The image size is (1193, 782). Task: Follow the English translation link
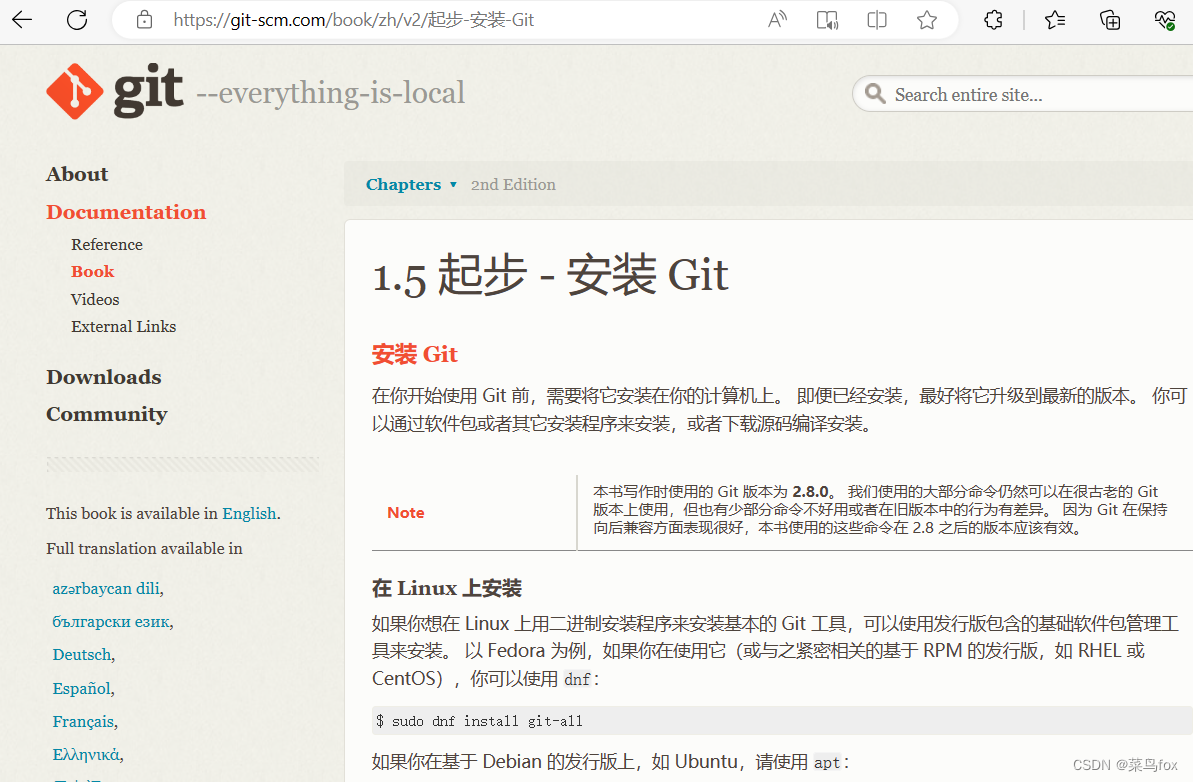click(x=249, y=513)
